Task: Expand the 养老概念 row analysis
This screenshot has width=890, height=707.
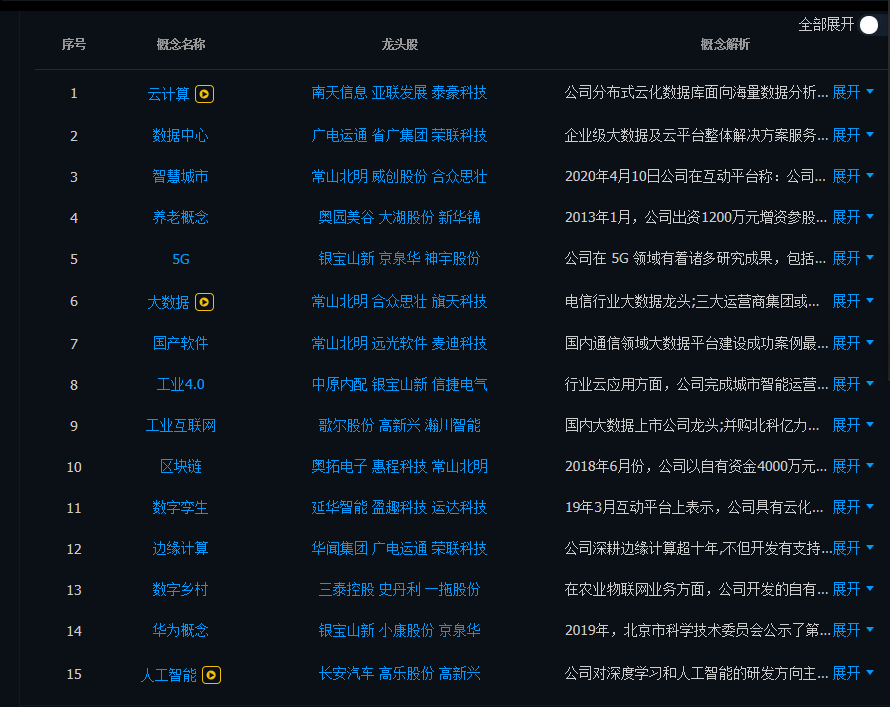Action: [853, 217]
